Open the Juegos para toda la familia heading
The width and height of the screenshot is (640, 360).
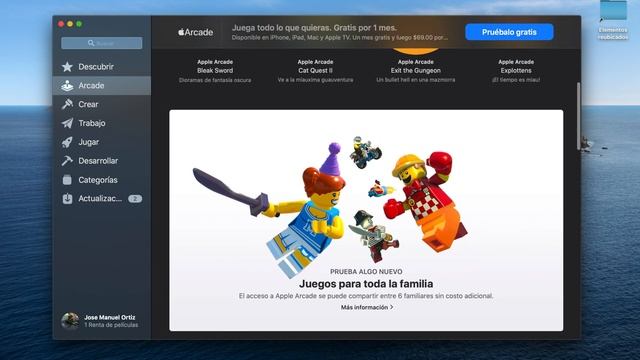pos(366,284)
